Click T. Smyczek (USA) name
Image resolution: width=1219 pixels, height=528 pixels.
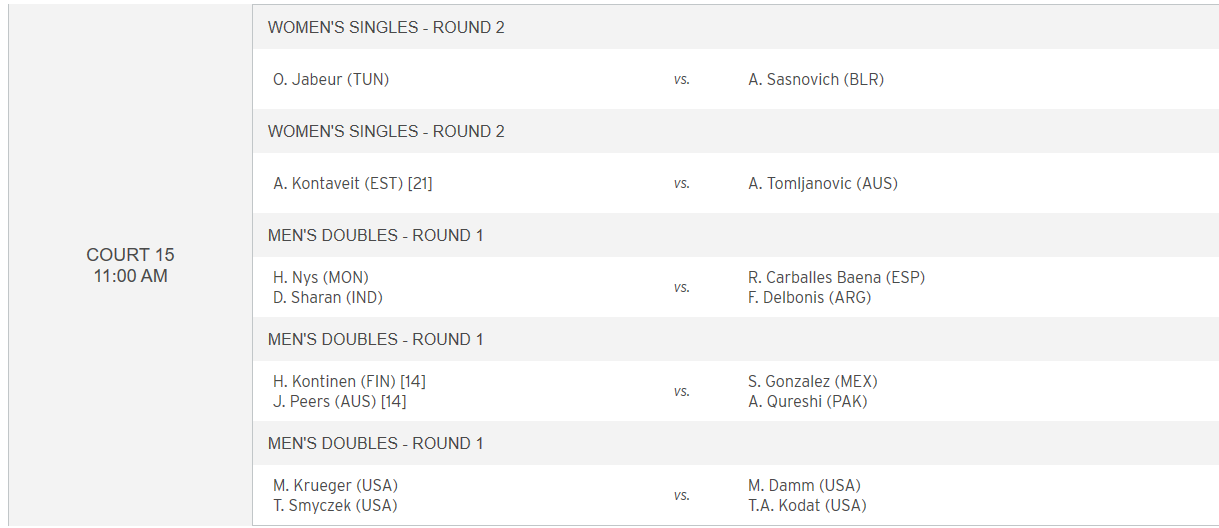pyautogui.click(x=335, y=505)
